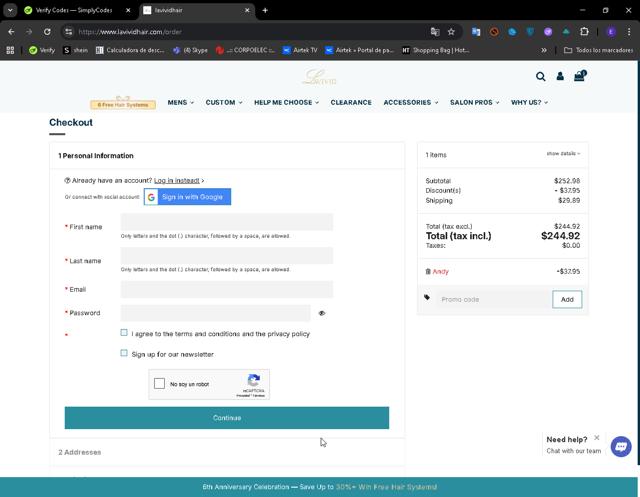Open a new browser tab
This screenshot has width=640, height=497.
(265, 10)
